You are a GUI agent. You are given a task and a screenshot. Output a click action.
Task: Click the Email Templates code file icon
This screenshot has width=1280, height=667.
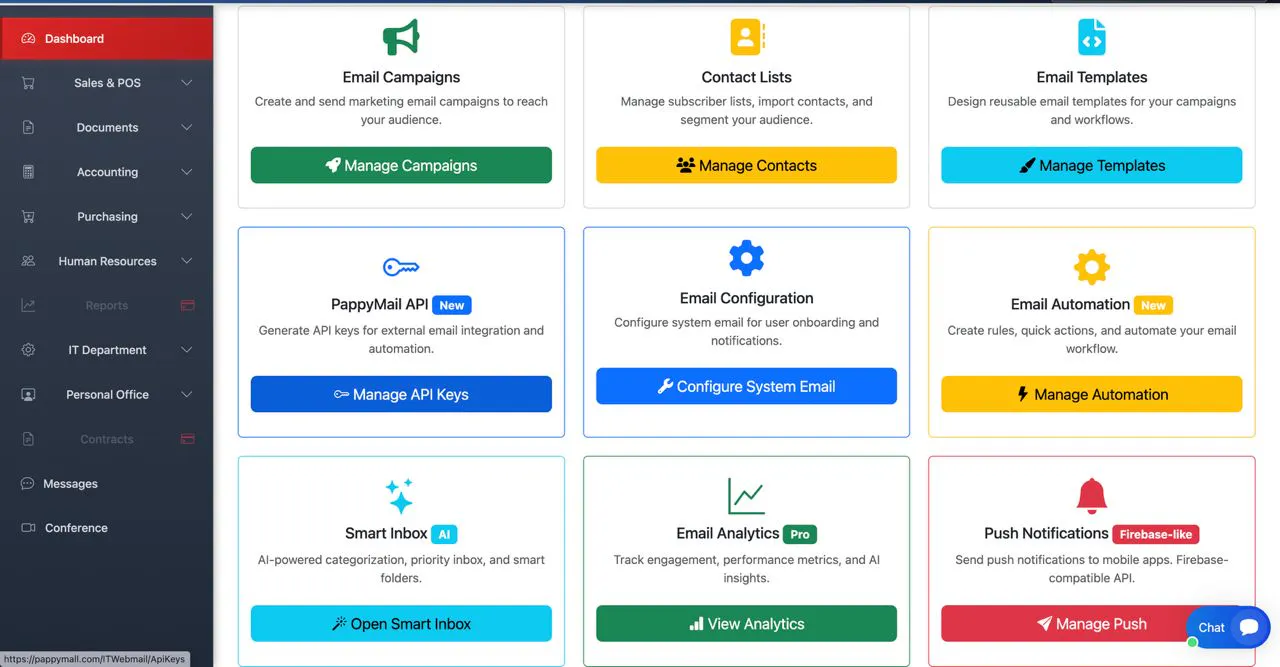(1091, 38)
